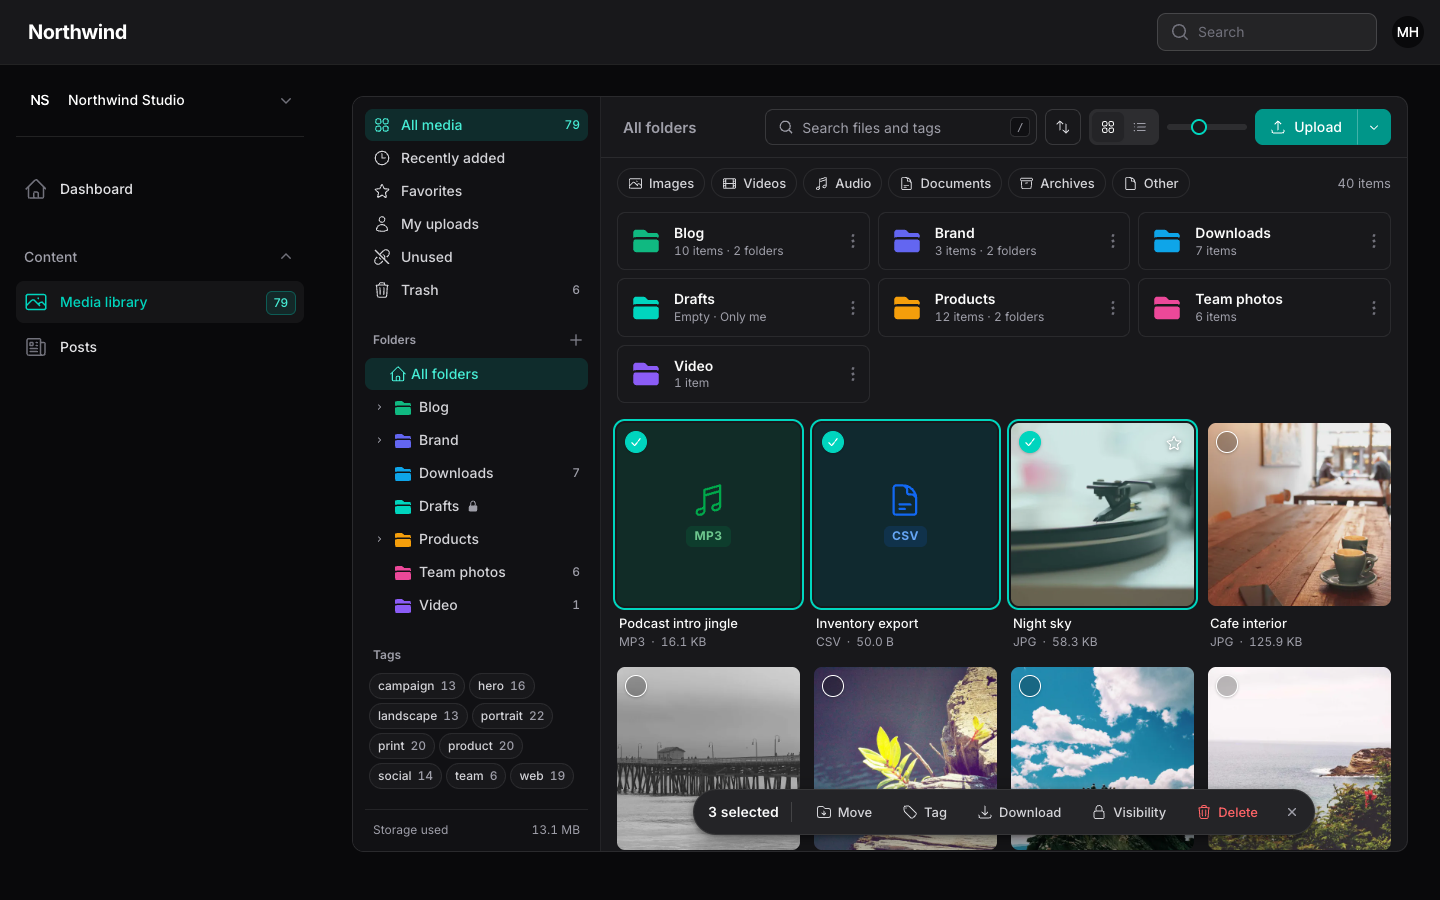
Task: Filter by Videos
Action: pyautogui.click(x=754, y=183)
